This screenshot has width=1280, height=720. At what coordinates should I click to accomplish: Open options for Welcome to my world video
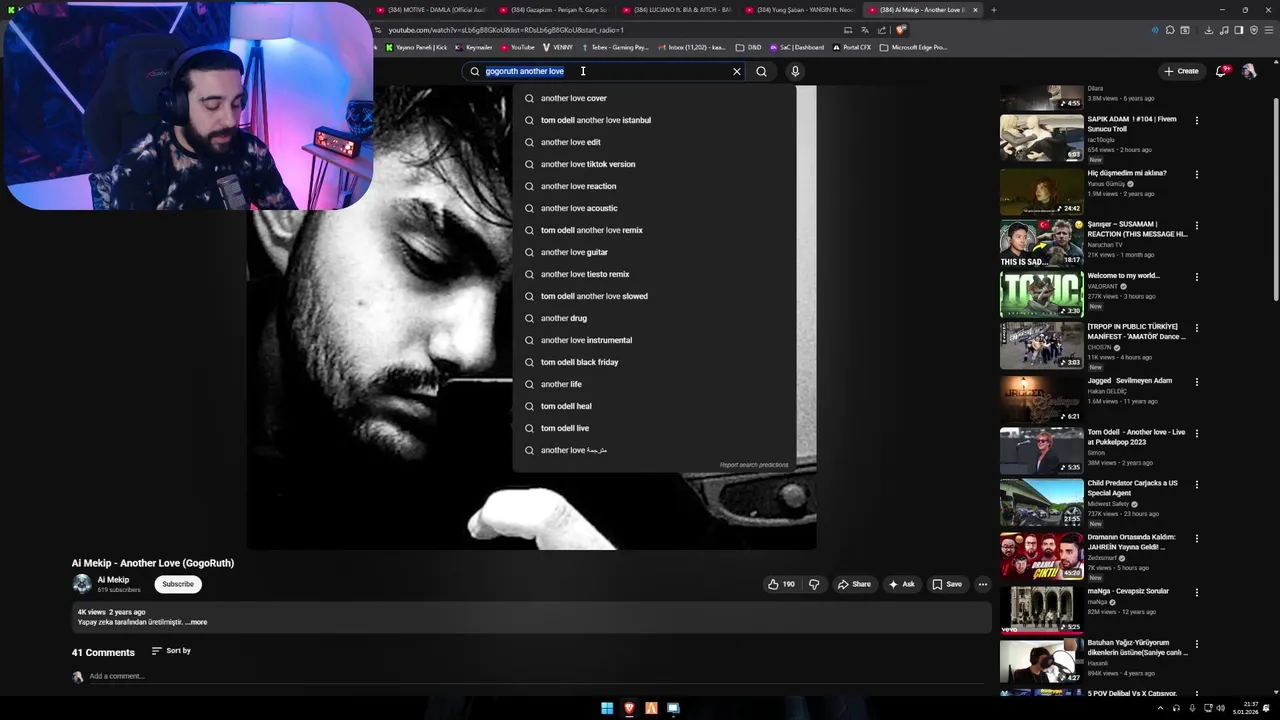point(1196,278)
